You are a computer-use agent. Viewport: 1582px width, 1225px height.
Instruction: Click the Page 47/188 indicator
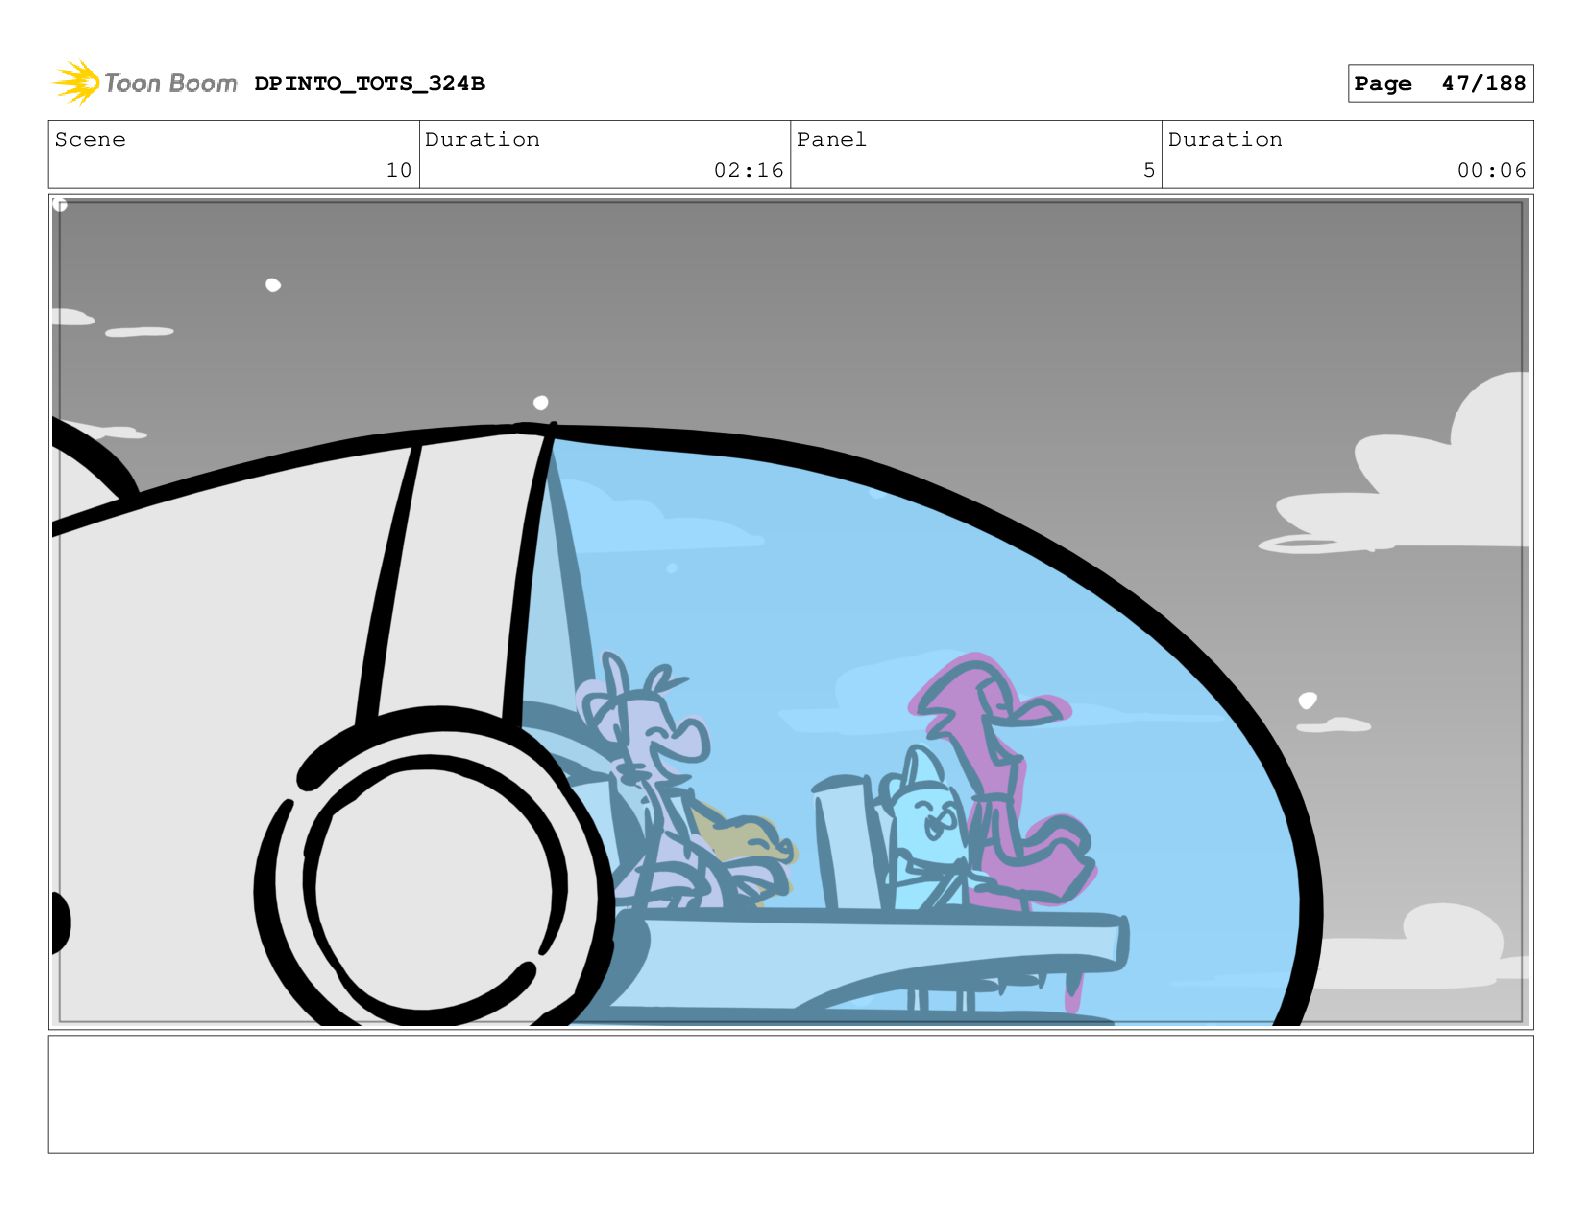pyautogui.click(x=1440, y=84)
